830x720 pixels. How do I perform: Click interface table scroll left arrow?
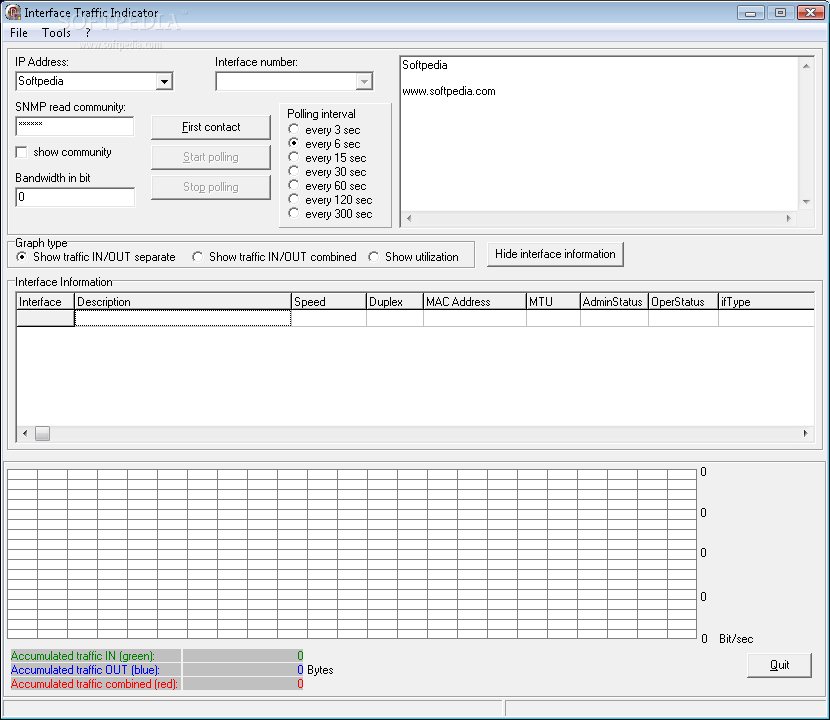25,434
